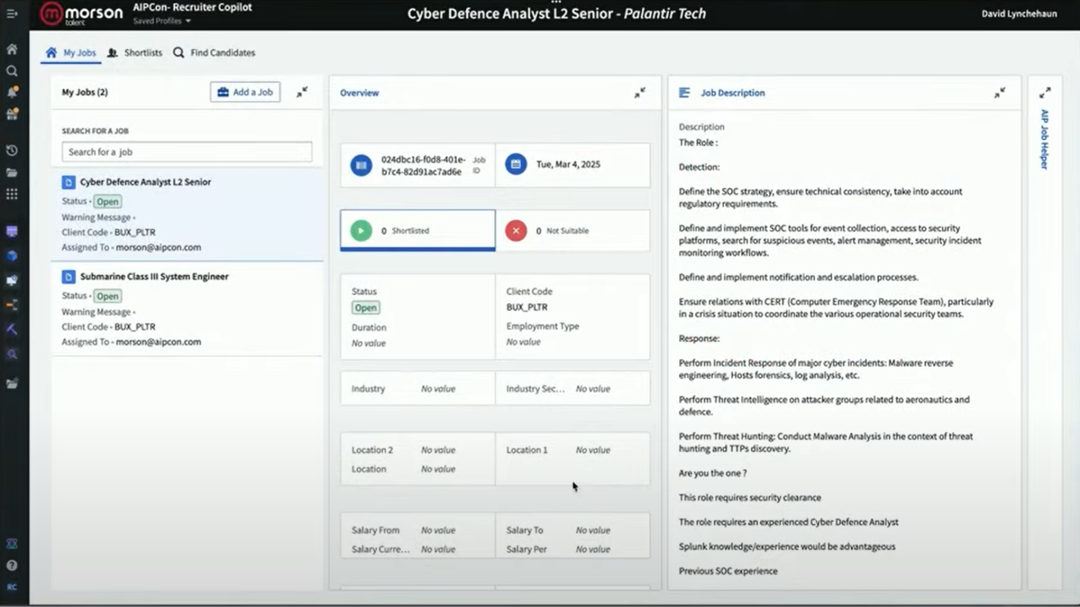This screenshot has width=1080, height=607.
Task: Click the red Not Suitable X icon
Action: pyautogui.click(x=516, y=231)
